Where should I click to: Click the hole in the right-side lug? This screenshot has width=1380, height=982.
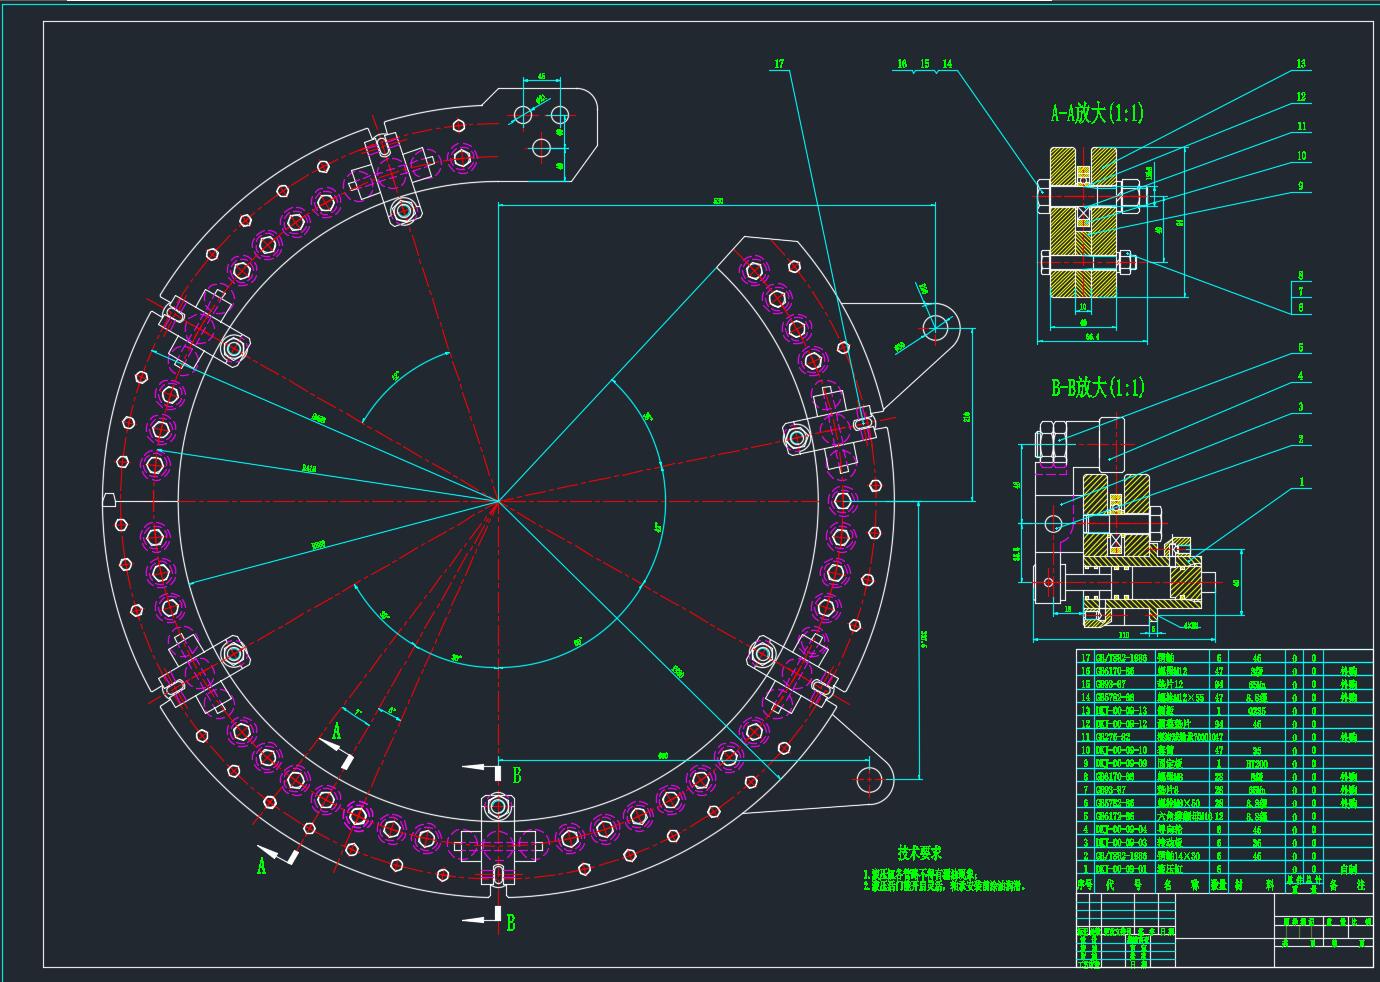click(936, 325)
